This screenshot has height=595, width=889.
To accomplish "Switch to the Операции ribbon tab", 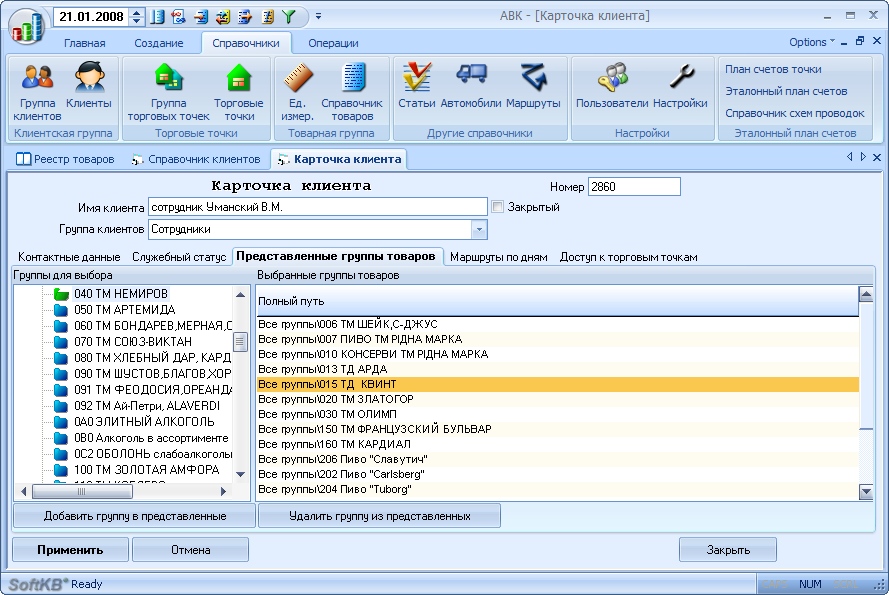I will 333,43.
